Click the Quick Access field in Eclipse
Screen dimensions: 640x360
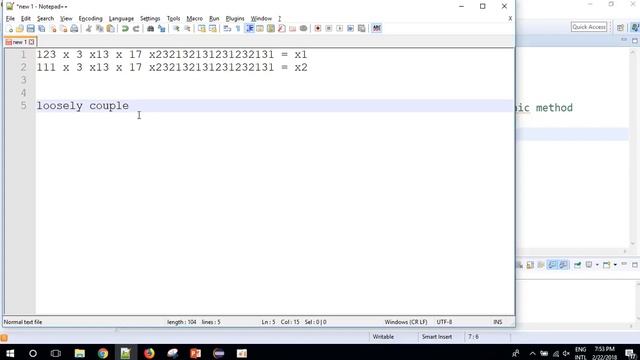point(589,27)
